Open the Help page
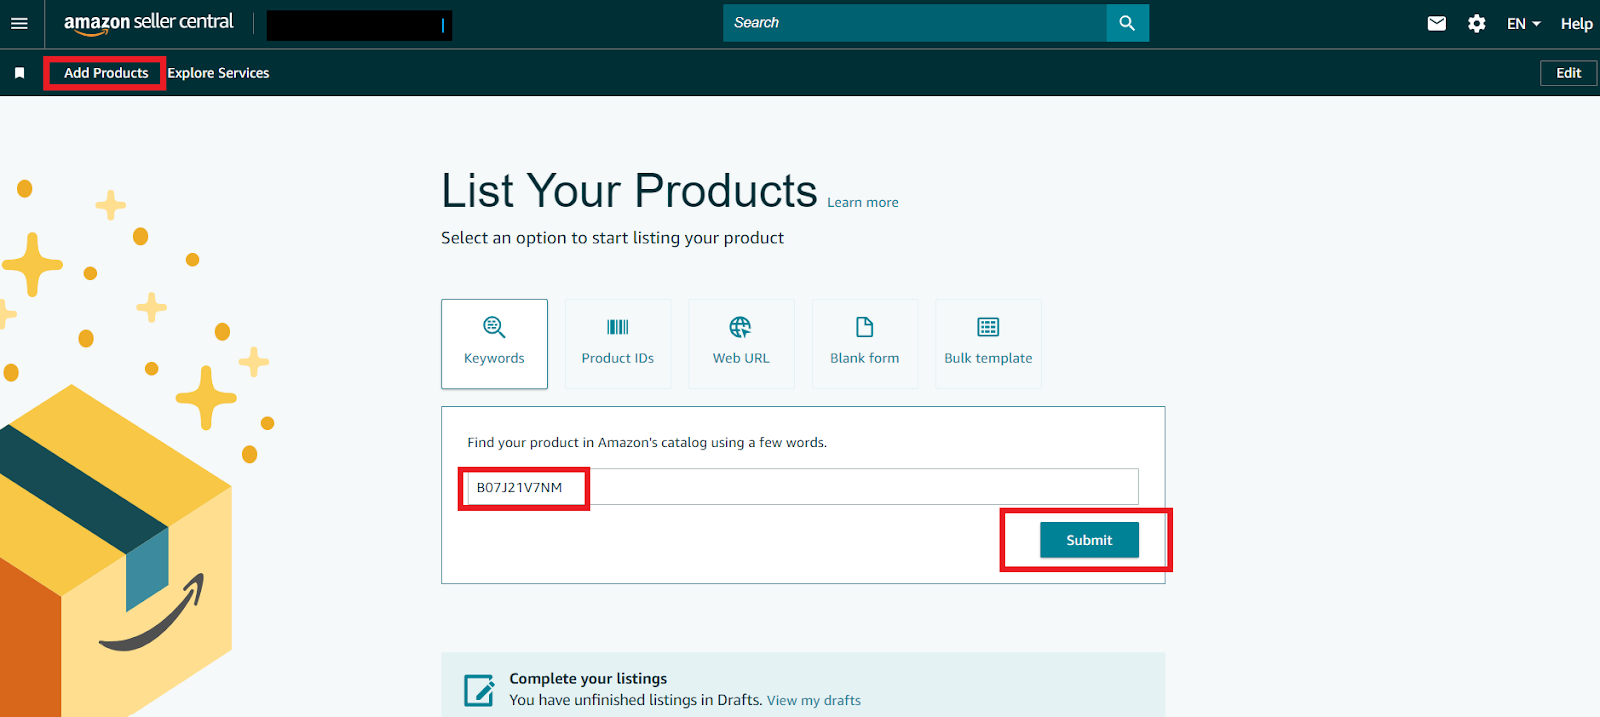Viewport: 1600px width, 717px height. pos(1576,23)
